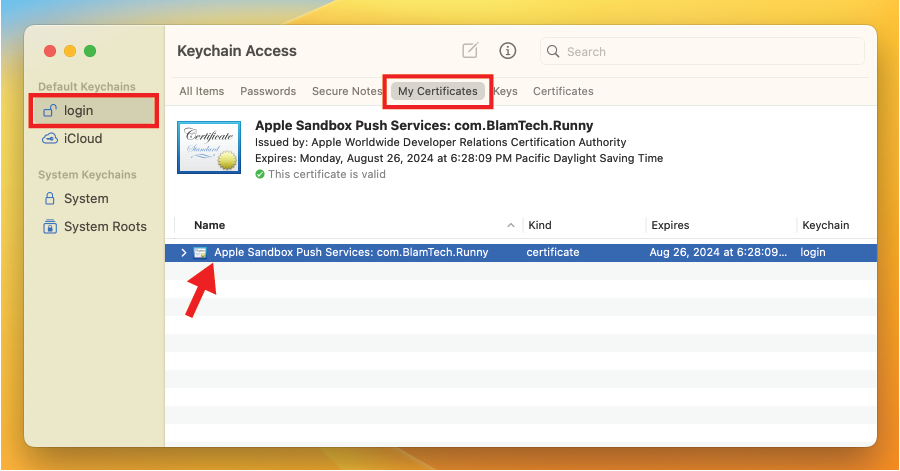Expand the Apple Sandbox Push Services row
The image size is (900, 471).
tap(183, 252)
